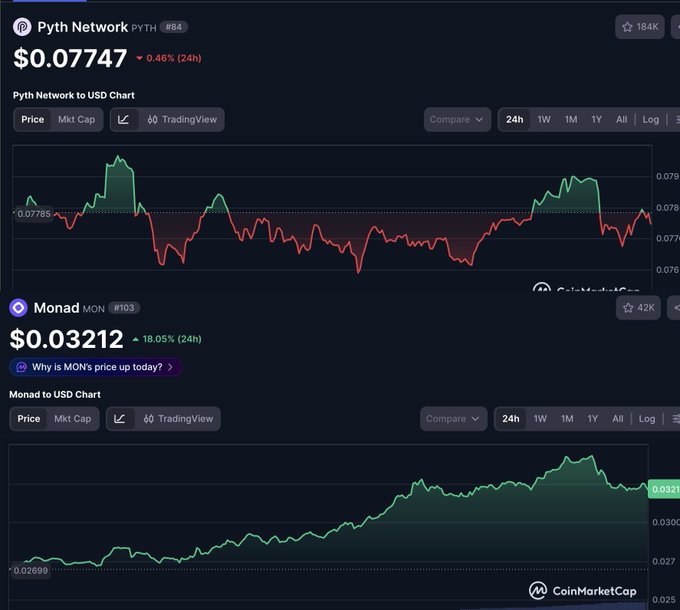680x610 pixels.
Task: Click the 18.05% (24h) change label
Action: click(x=167, y=339)
